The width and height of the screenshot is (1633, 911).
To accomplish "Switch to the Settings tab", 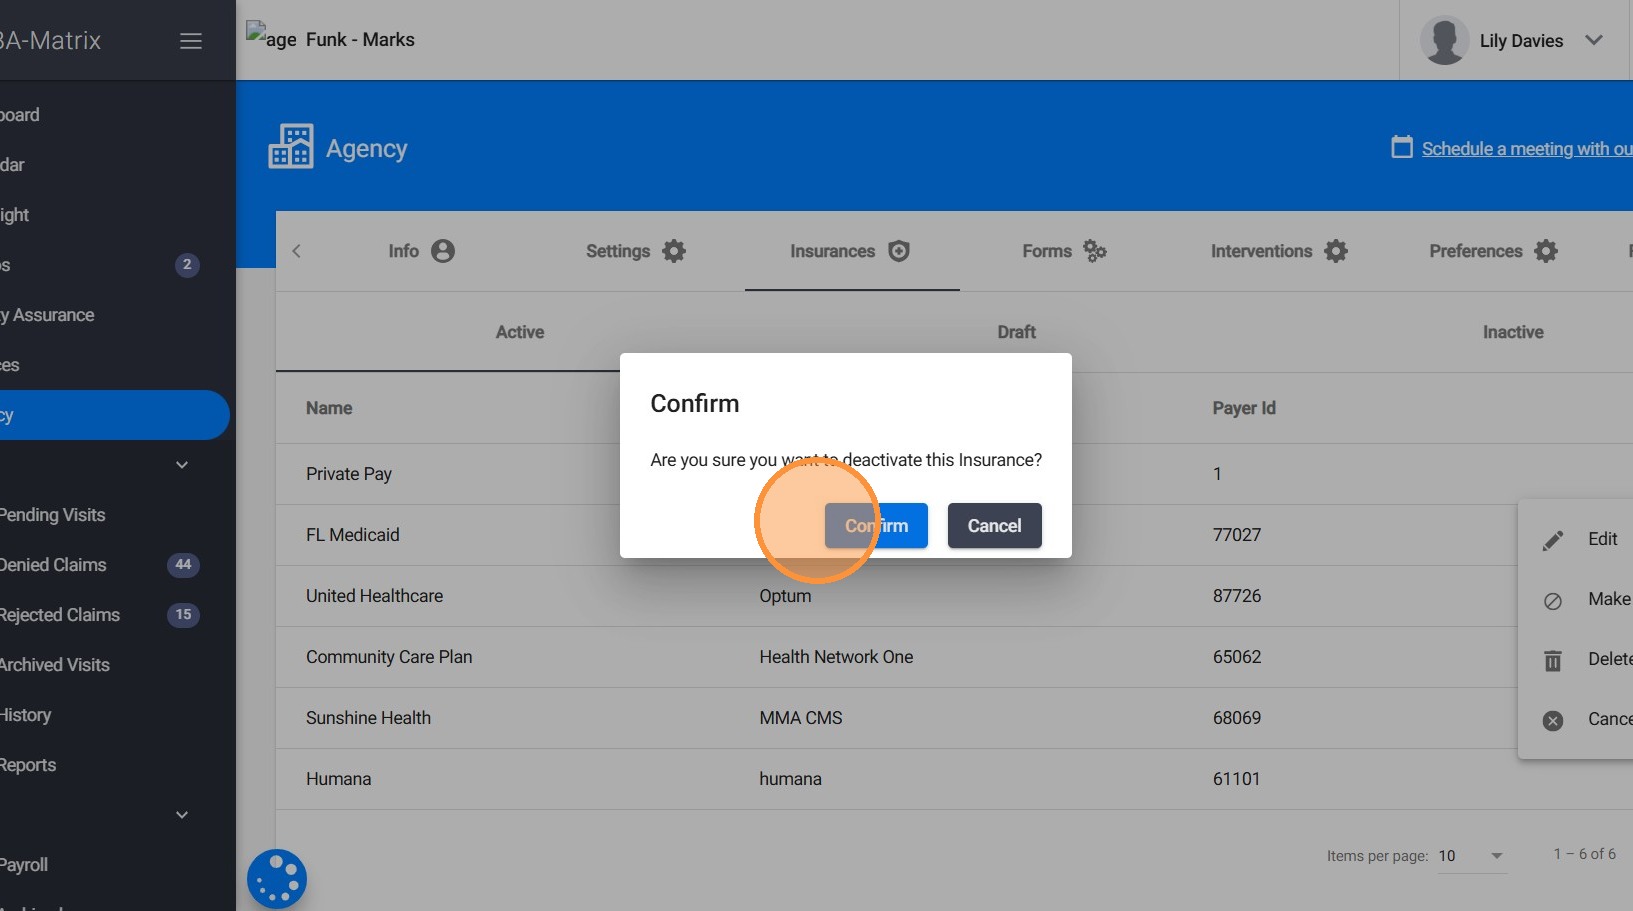I will tap(635, 251).
